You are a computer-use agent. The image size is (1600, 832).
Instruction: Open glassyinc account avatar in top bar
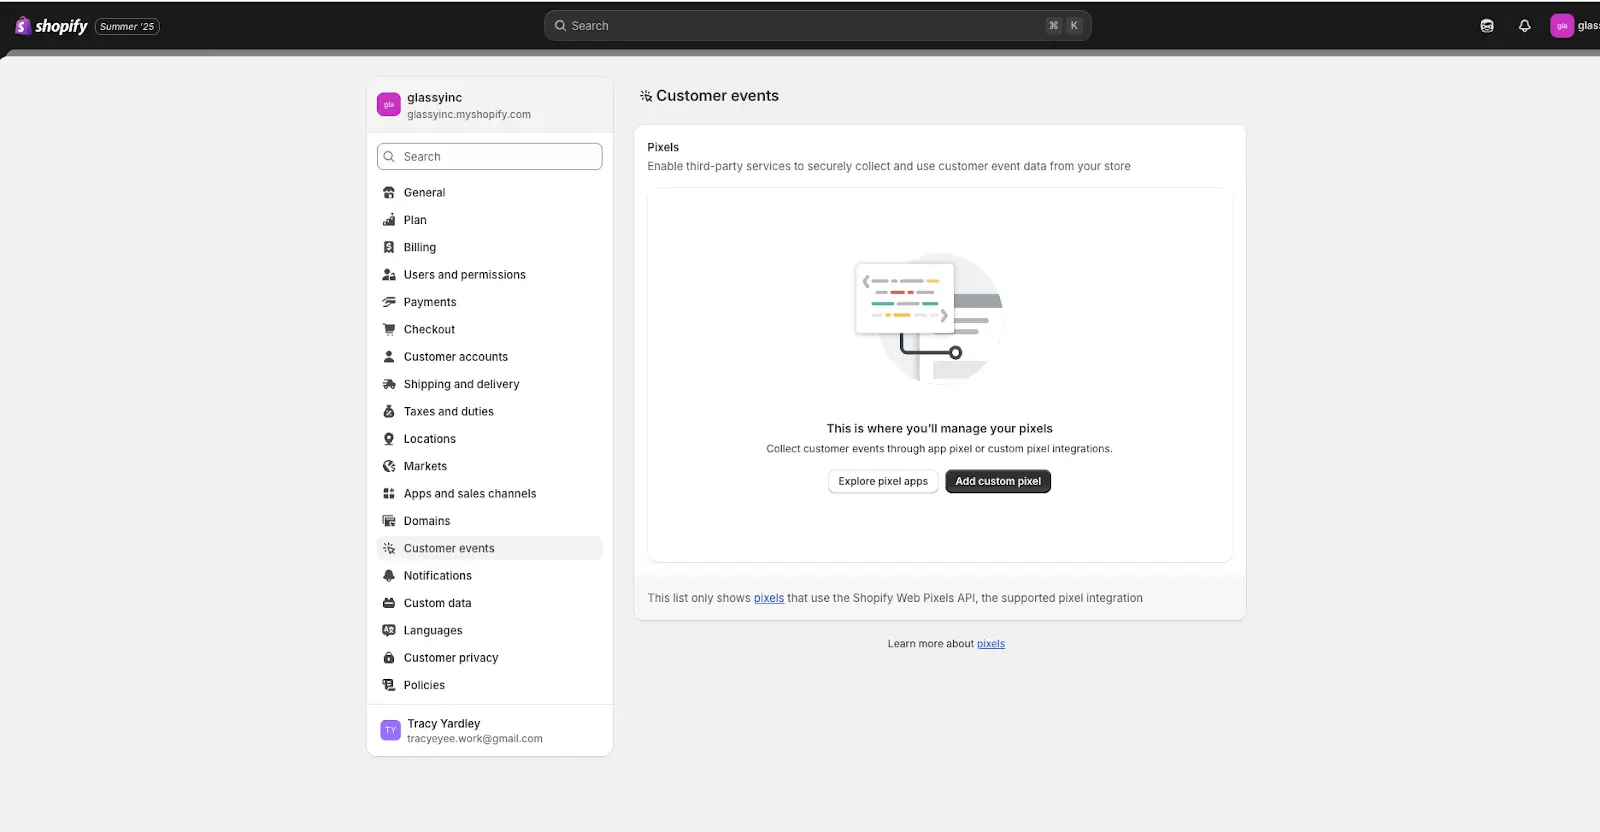(1562, 26)
